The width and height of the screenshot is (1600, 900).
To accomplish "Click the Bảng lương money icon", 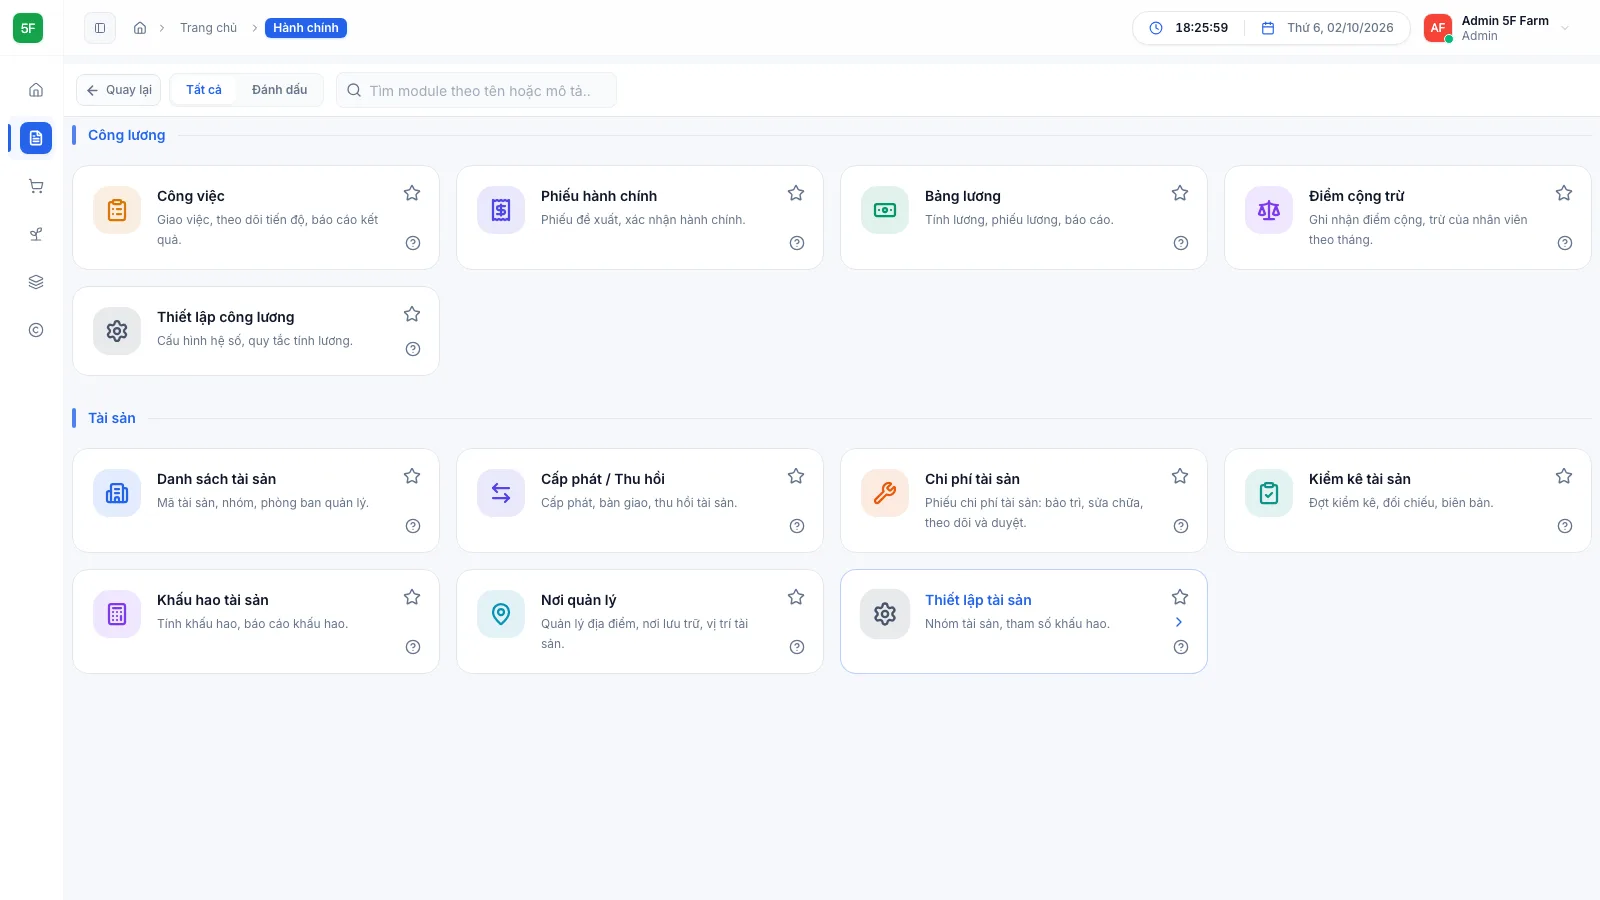I will [885, 210].
